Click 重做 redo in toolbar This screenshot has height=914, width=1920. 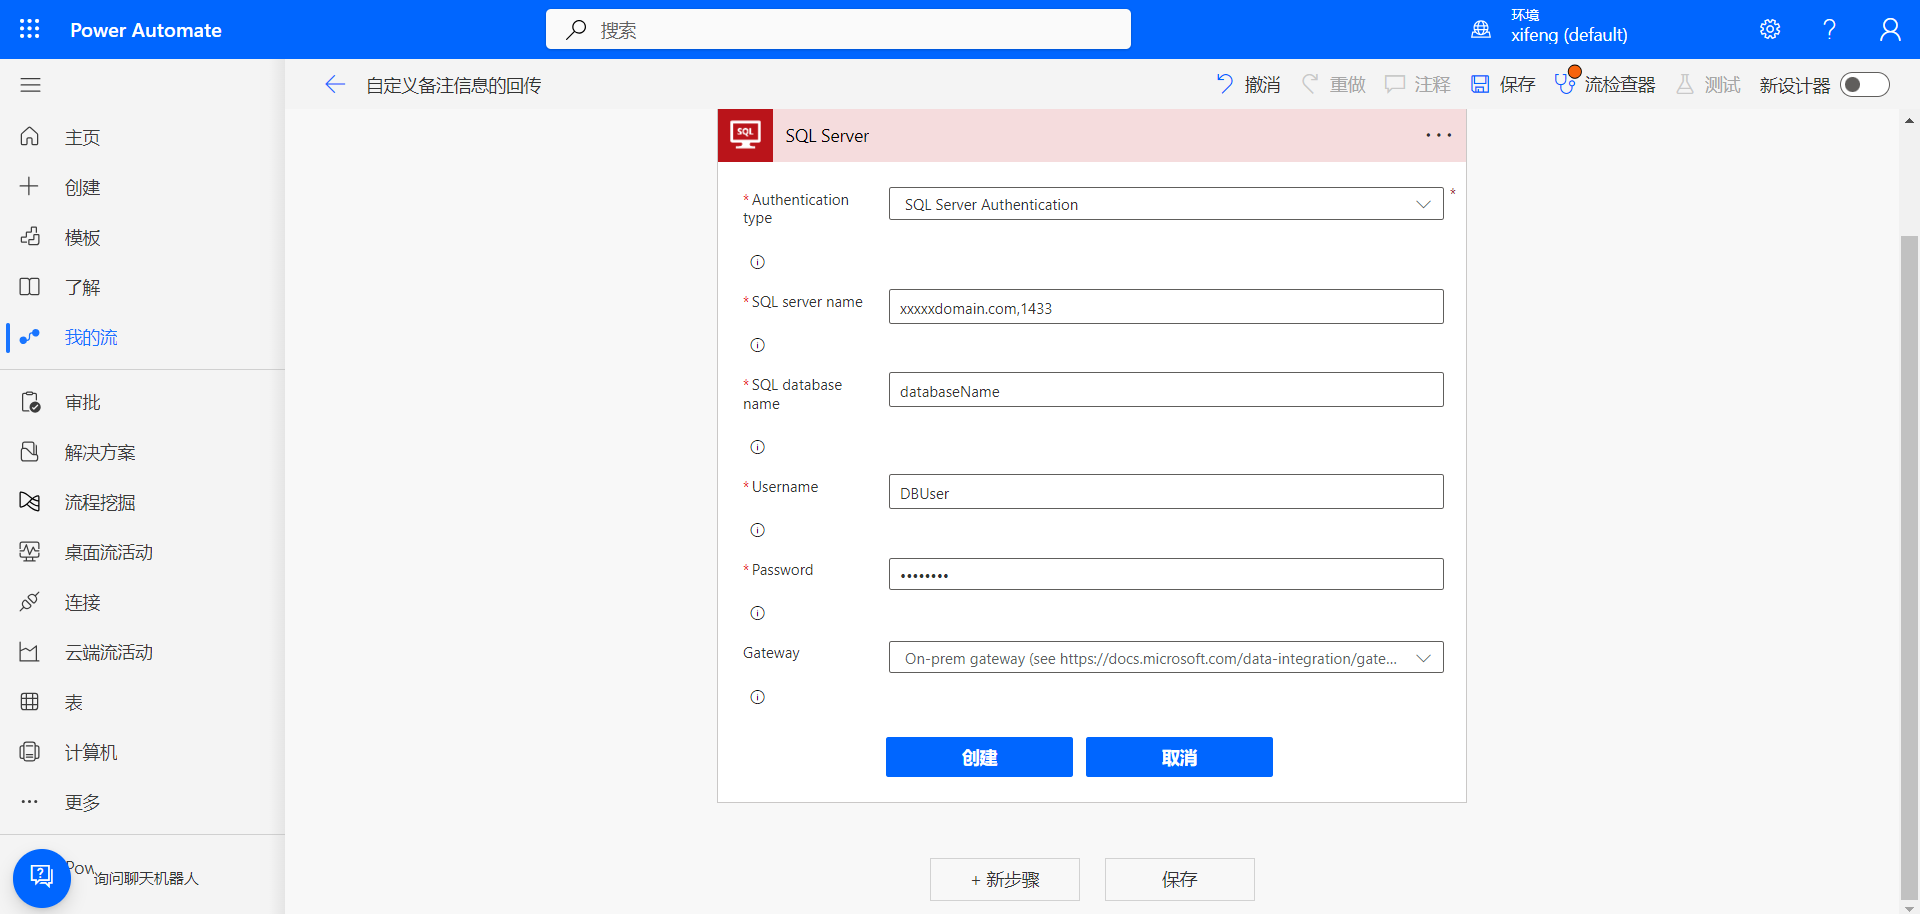(1333, 85)
